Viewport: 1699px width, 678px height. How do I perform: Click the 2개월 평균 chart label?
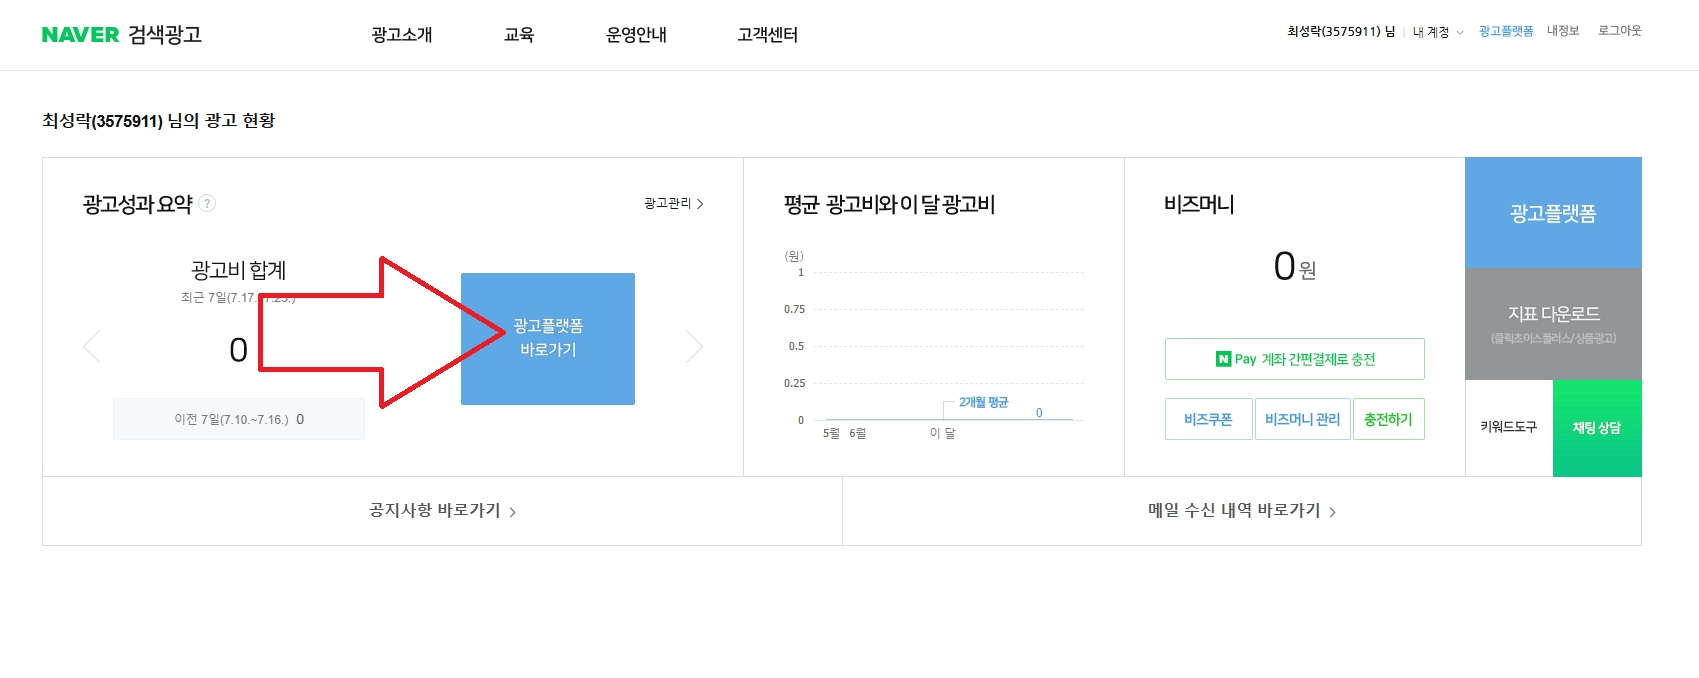click(984, 402)
